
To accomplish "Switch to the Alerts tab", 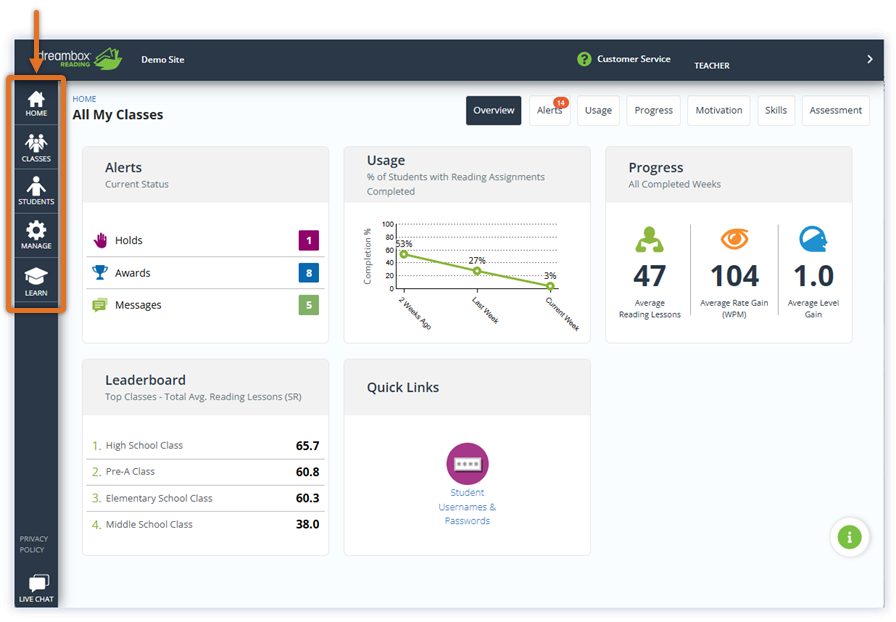I will (550, 110).
